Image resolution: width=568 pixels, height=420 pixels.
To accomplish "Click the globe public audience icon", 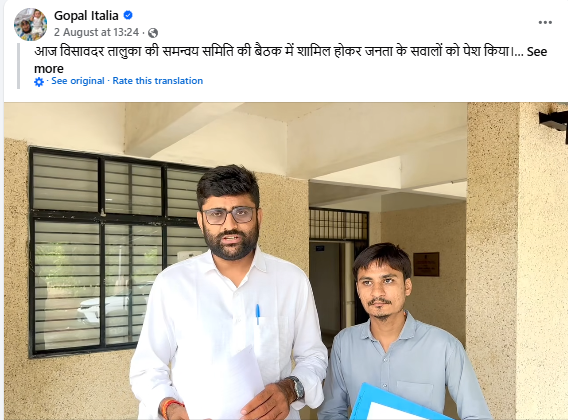I will (153, 33).
